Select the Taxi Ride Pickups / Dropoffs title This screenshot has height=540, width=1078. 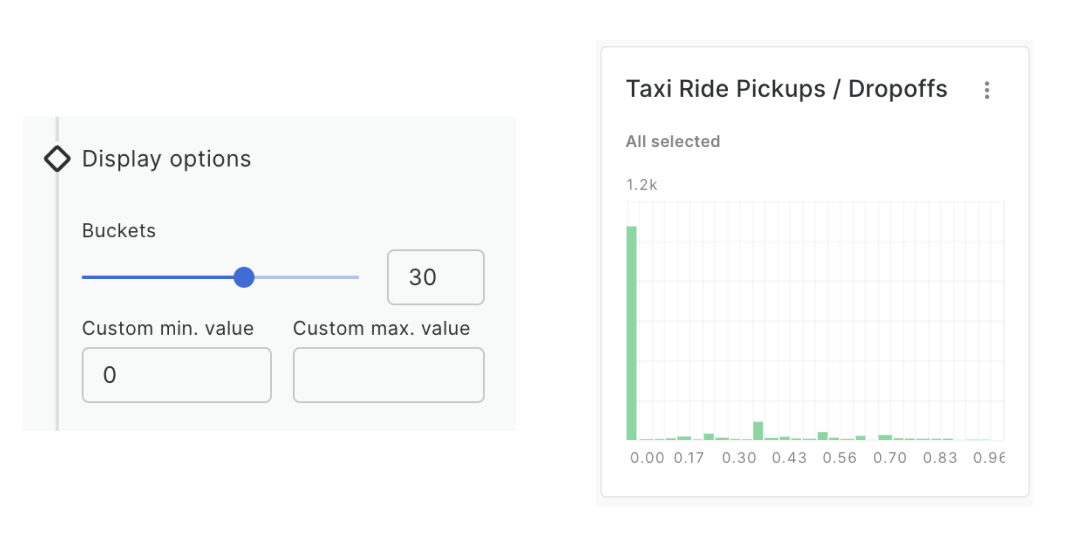[x=786, y=89]
